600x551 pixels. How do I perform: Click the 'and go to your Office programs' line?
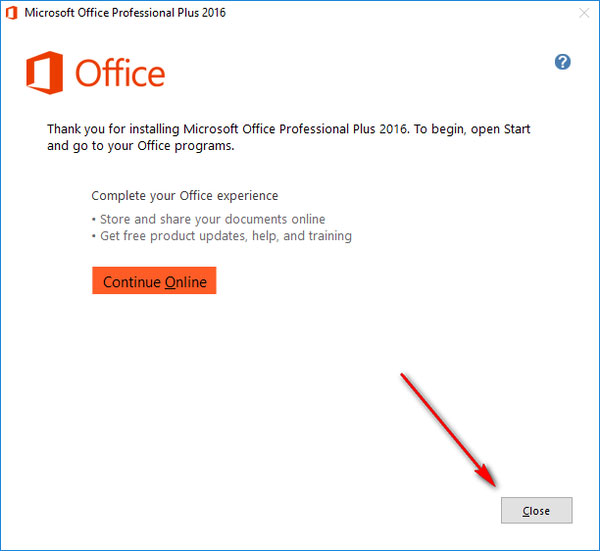[x=140, y=146]
